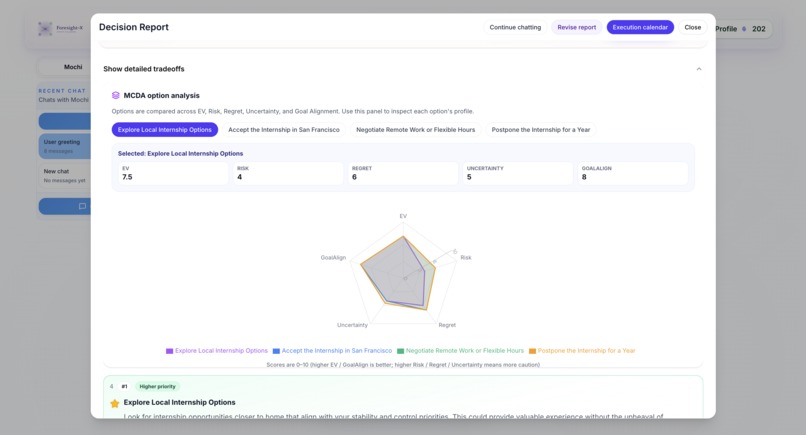806x435 pixels.
Task: Click the MCDA layers icon
Action: point(116,95)
